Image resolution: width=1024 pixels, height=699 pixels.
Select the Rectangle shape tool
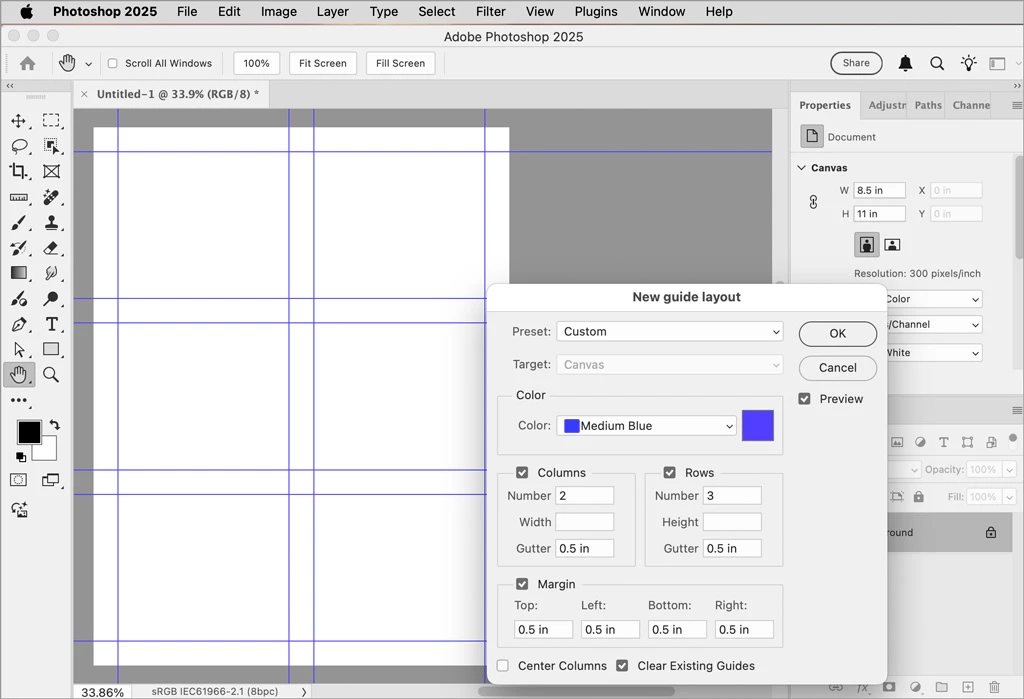tap(51, 349)
